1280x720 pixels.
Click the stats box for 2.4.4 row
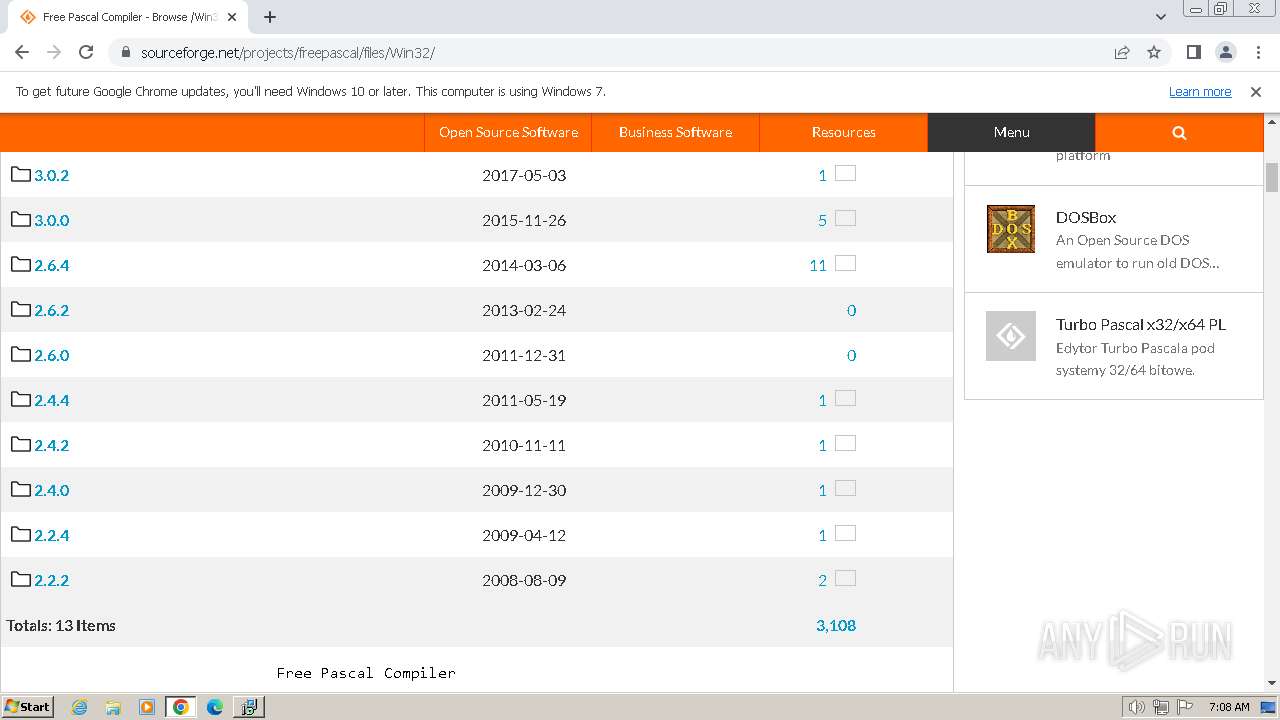845,398
